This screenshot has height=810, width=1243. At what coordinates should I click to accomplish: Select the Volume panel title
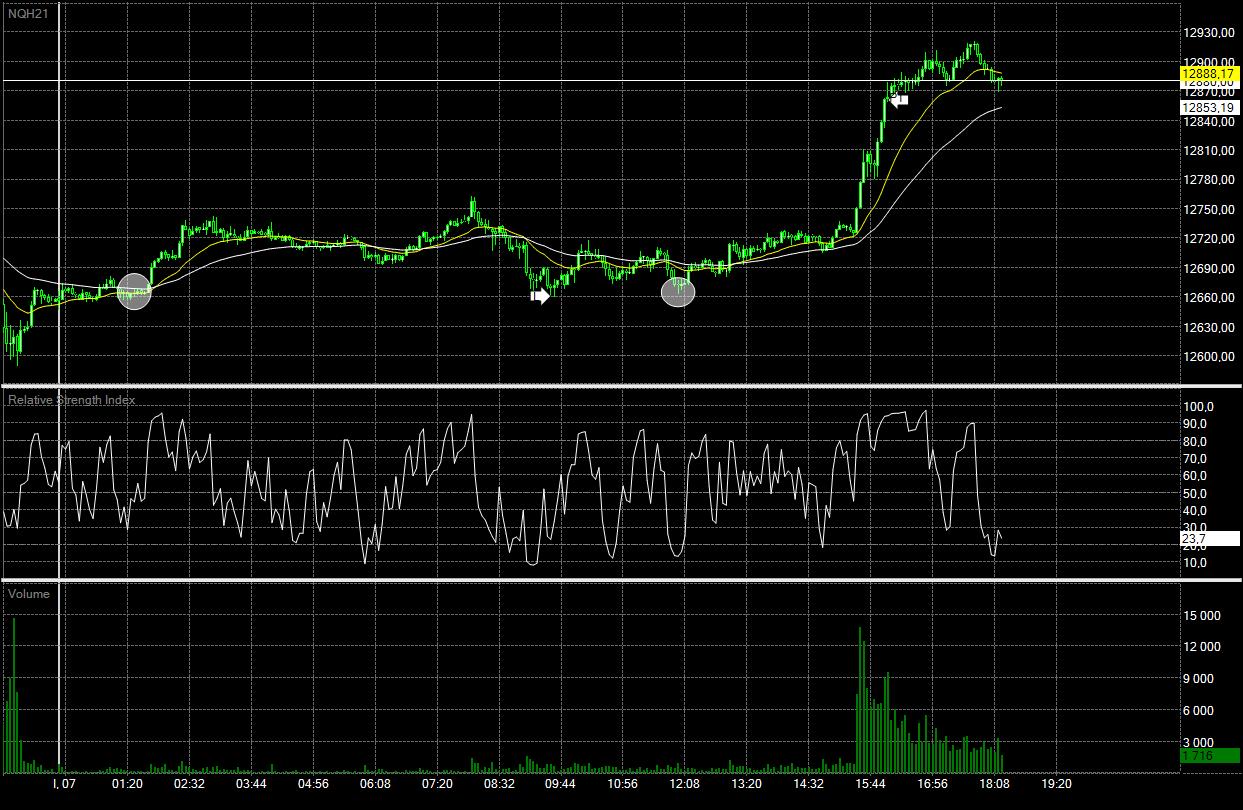tap(29, 594)
